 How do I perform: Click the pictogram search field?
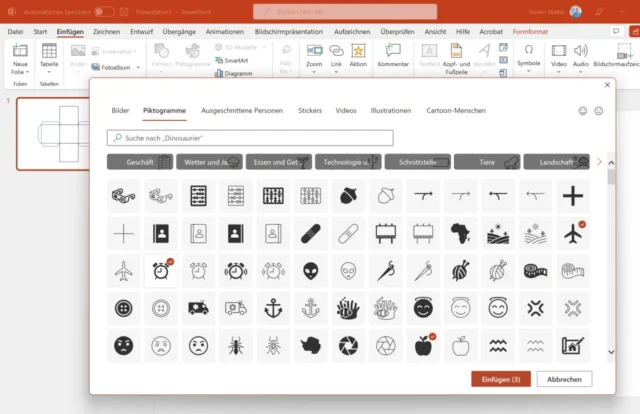click(250, 138)
